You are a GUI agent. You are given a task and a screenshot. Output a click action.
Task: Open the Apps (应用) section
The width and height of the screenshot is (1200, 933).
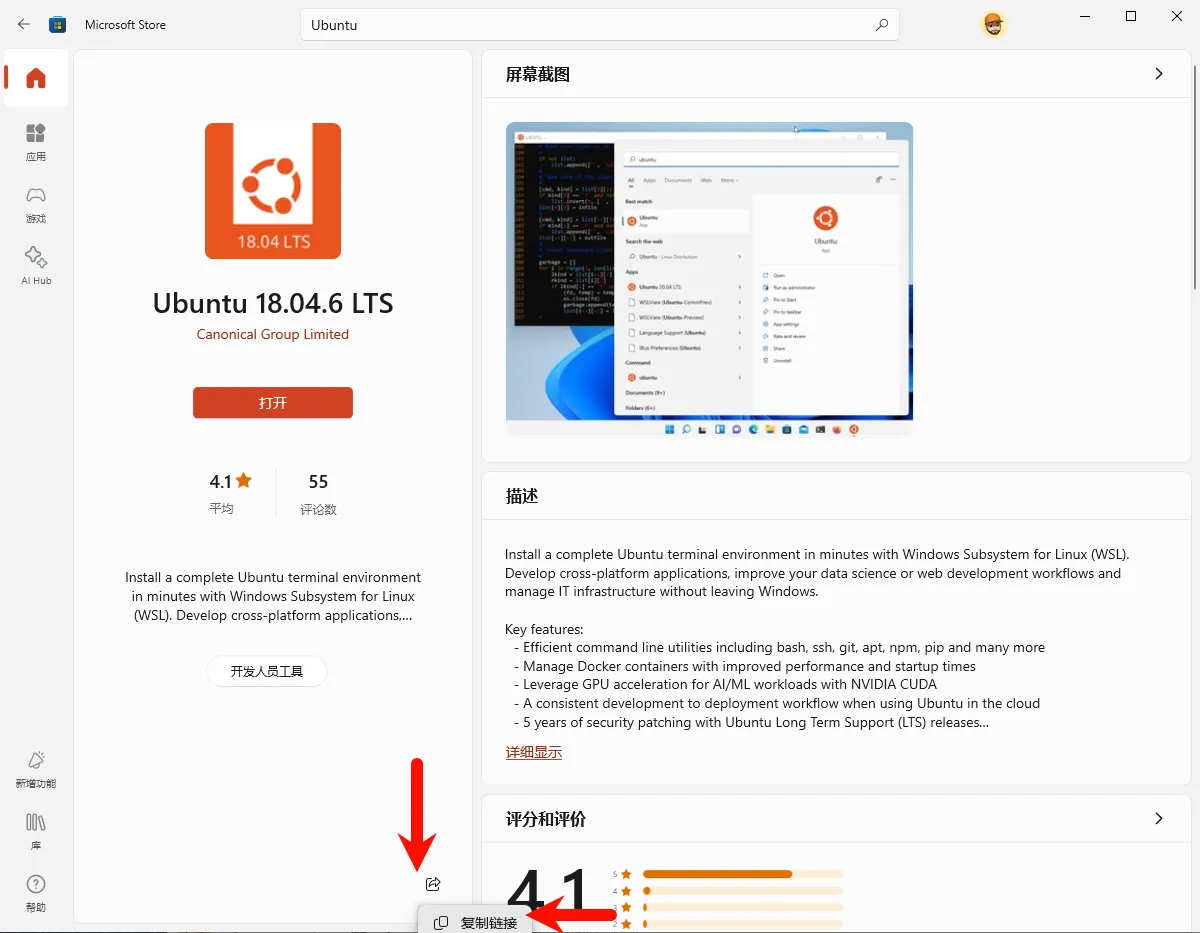(x=36, y=142)
